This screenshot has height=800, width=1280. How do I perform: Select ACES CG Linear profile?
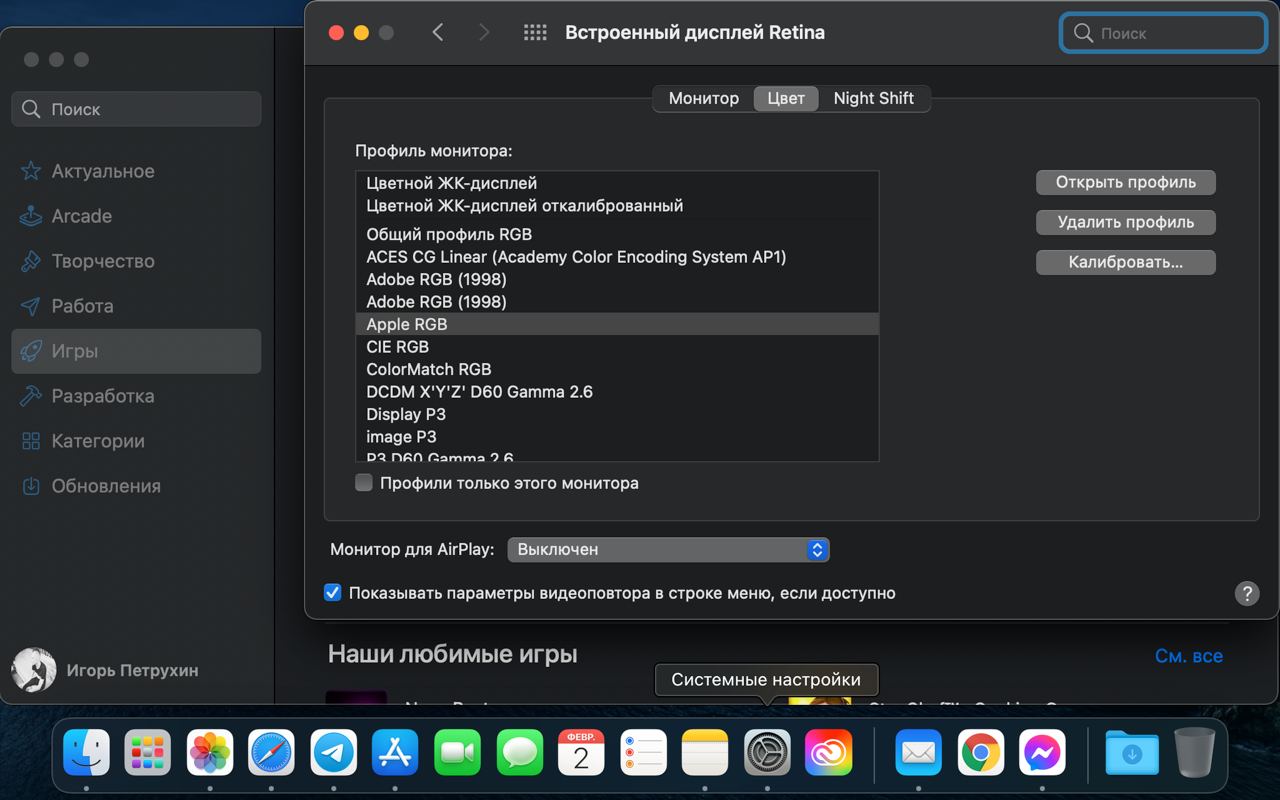pyautogui.click(x=617, y=257)
